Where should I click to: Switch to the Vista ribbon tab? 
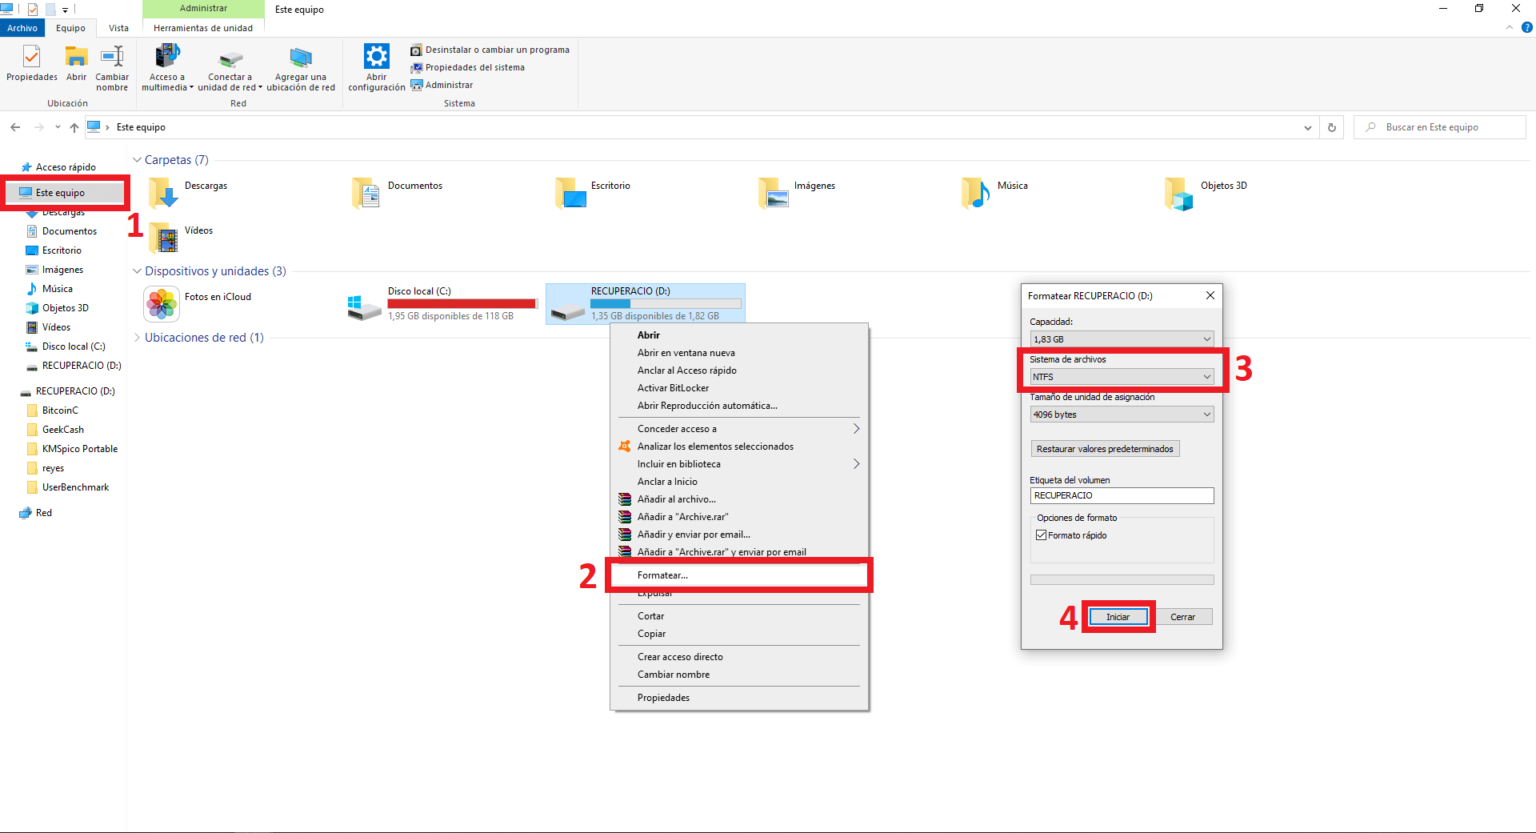click(x=118, y=28)
